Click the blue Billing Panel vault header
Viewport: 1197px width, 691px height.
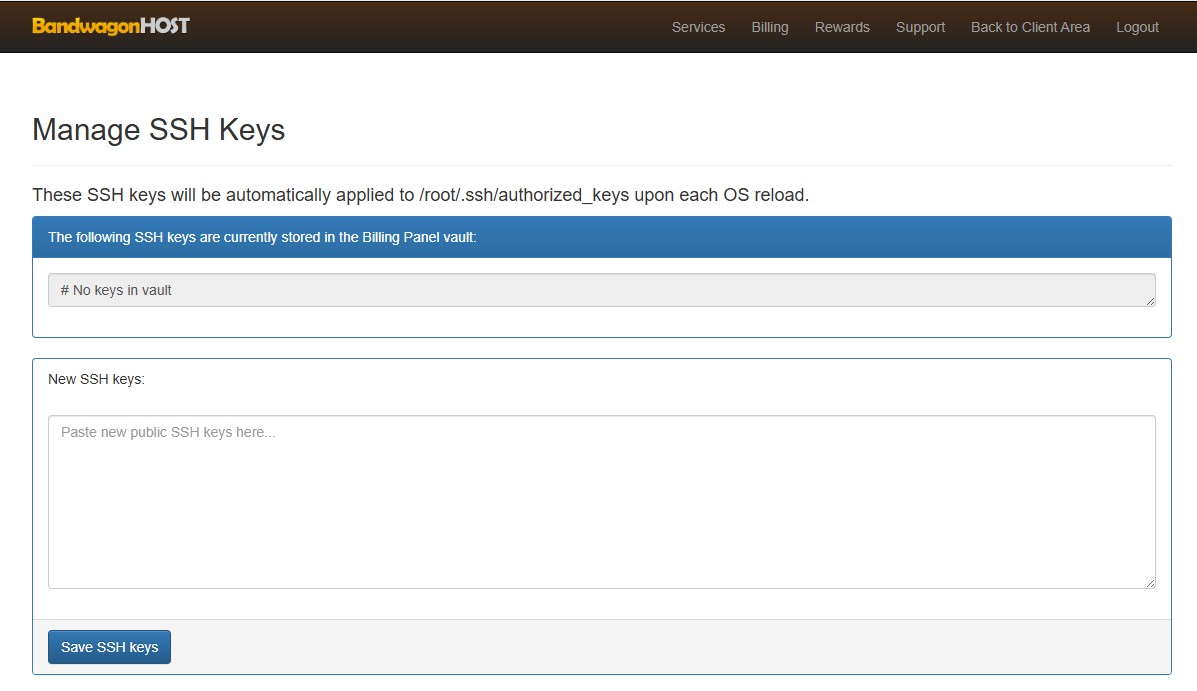click(600, 237)
